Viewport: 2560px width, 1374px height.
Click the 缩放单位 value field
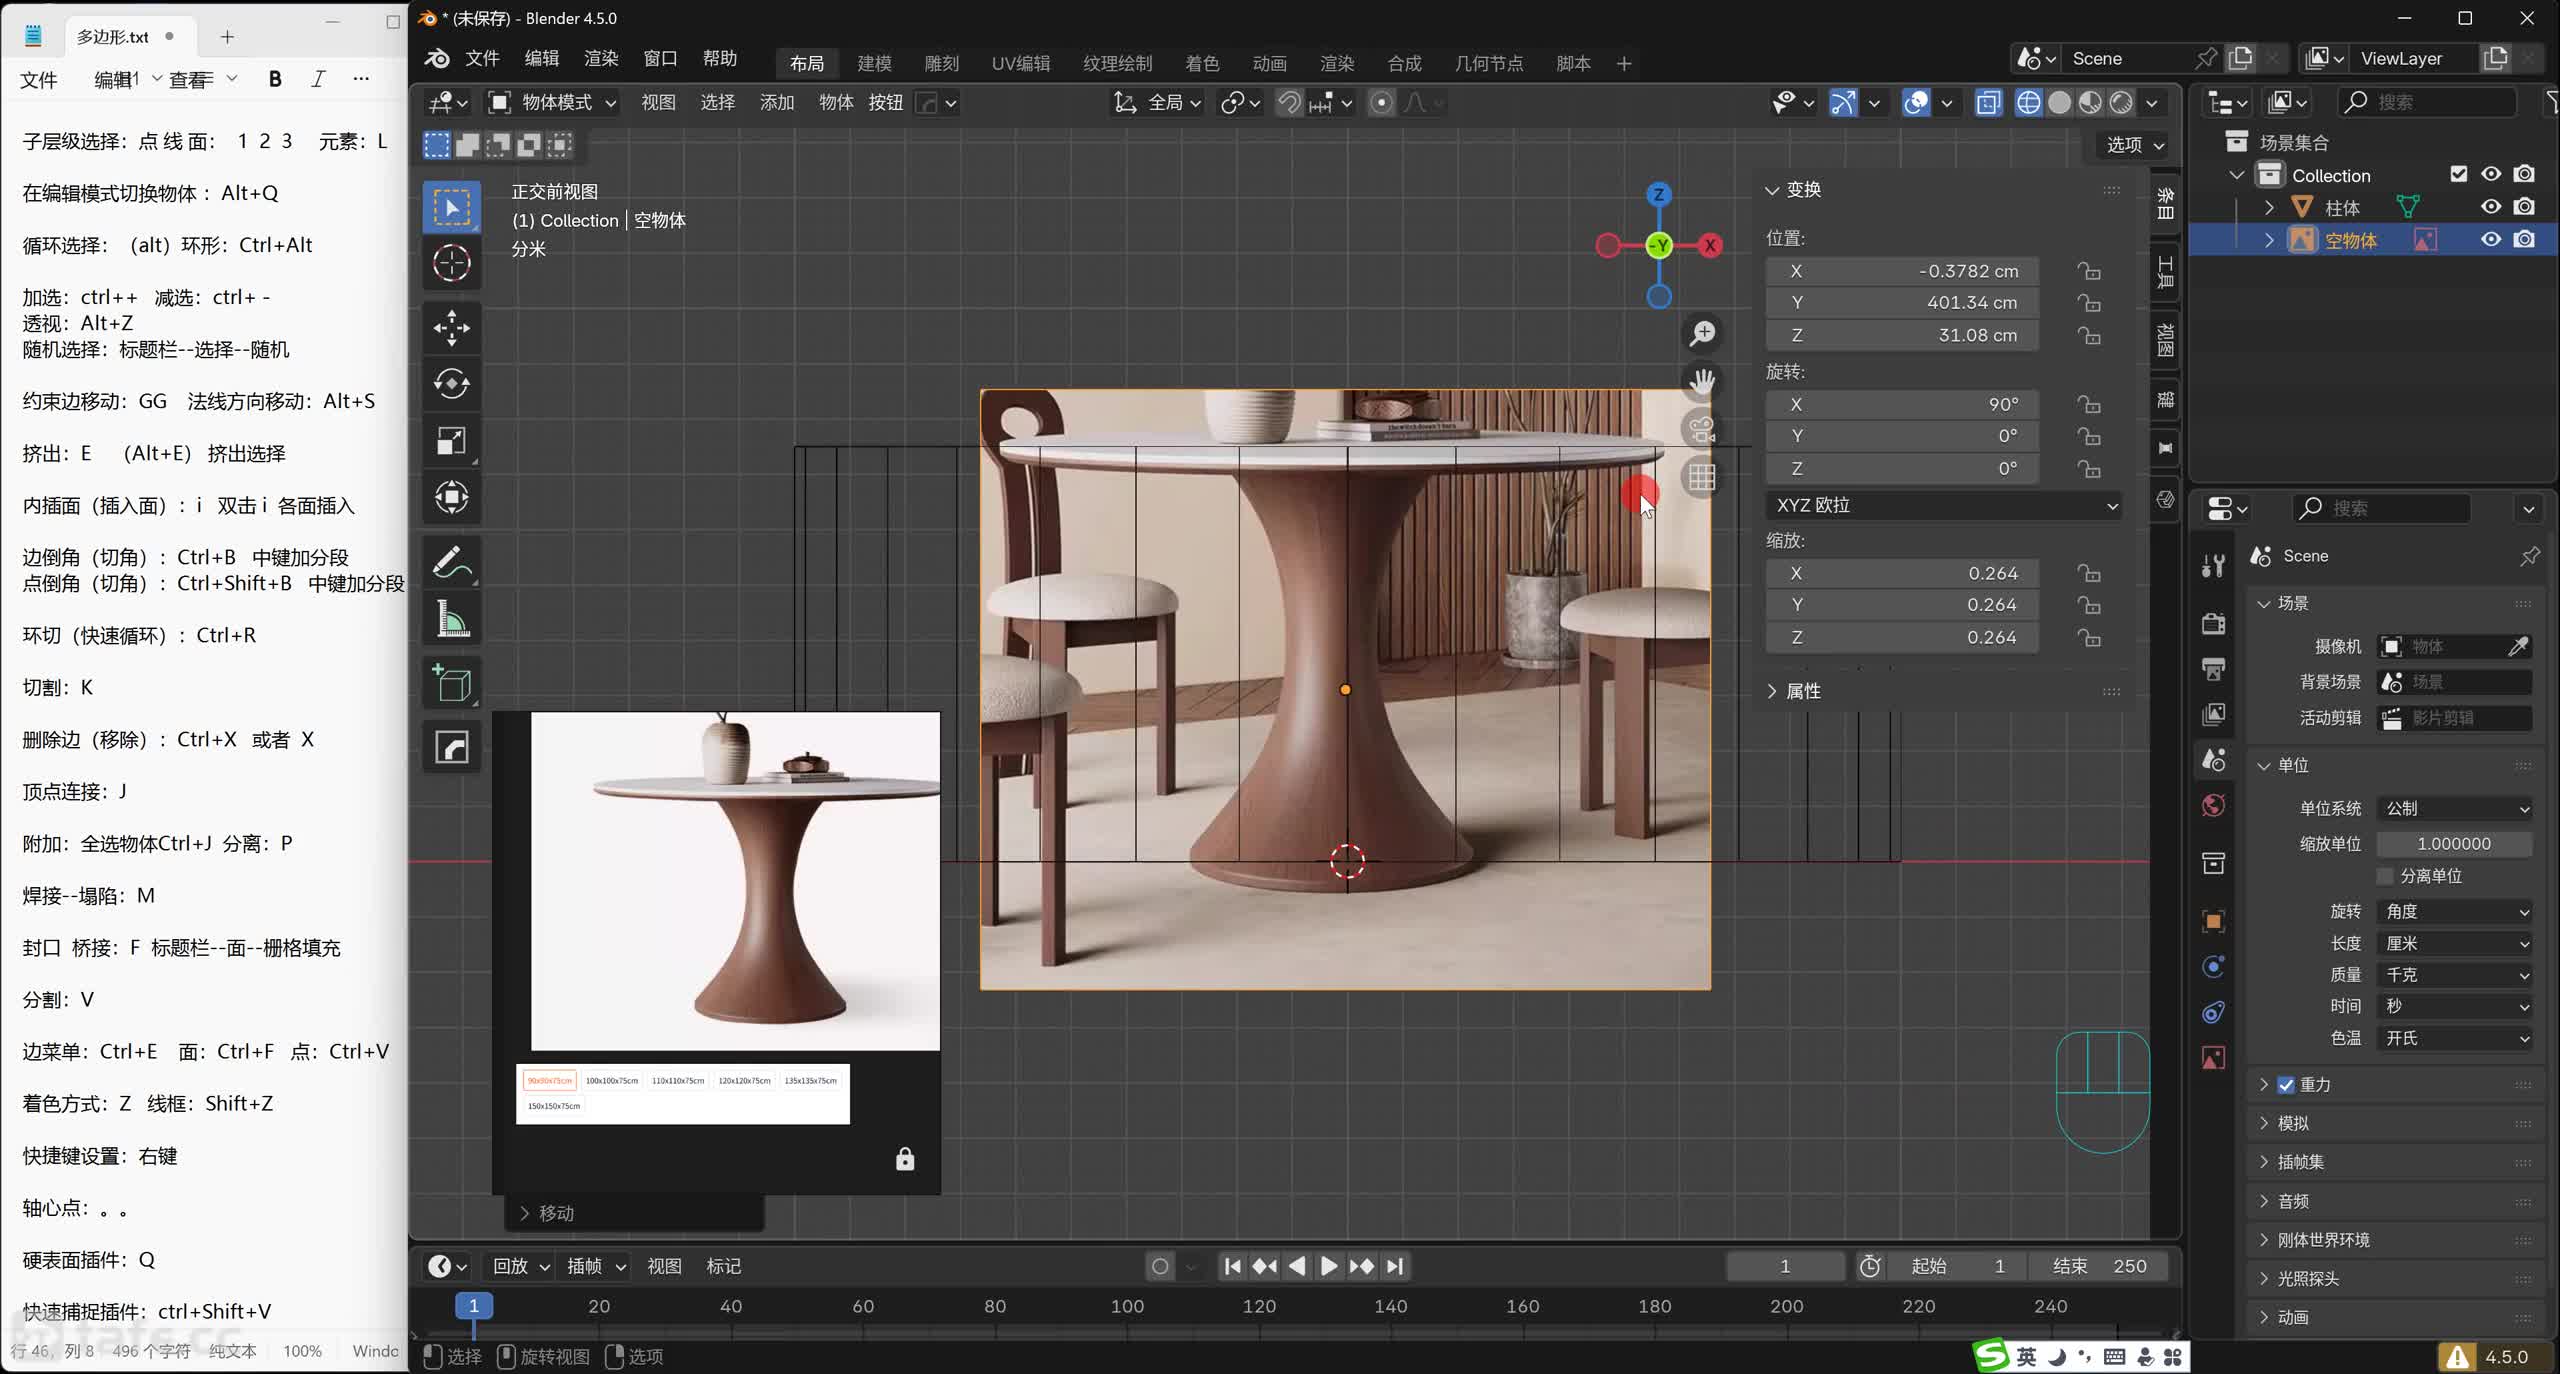(2453, 844)
